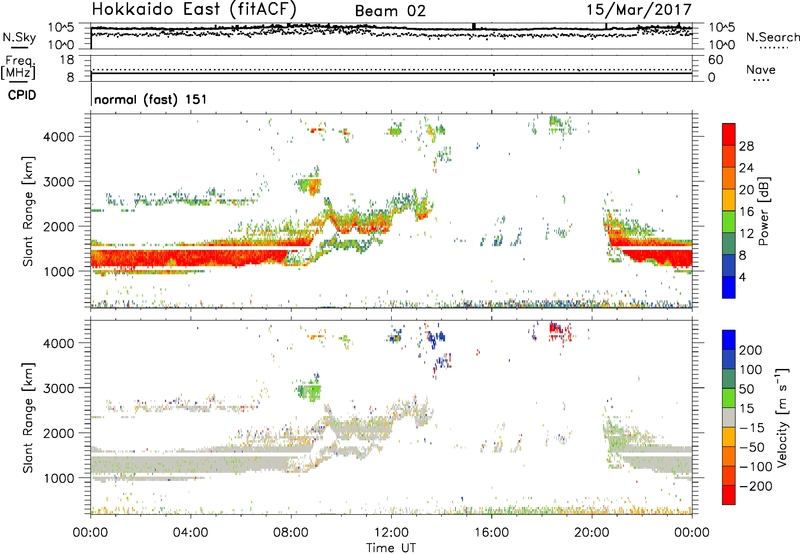This screenshot has height=554, width=800.
Task: Pick the orange 20–24 dB power swatch
Action: pyautogui.click(x=729, y=179)
